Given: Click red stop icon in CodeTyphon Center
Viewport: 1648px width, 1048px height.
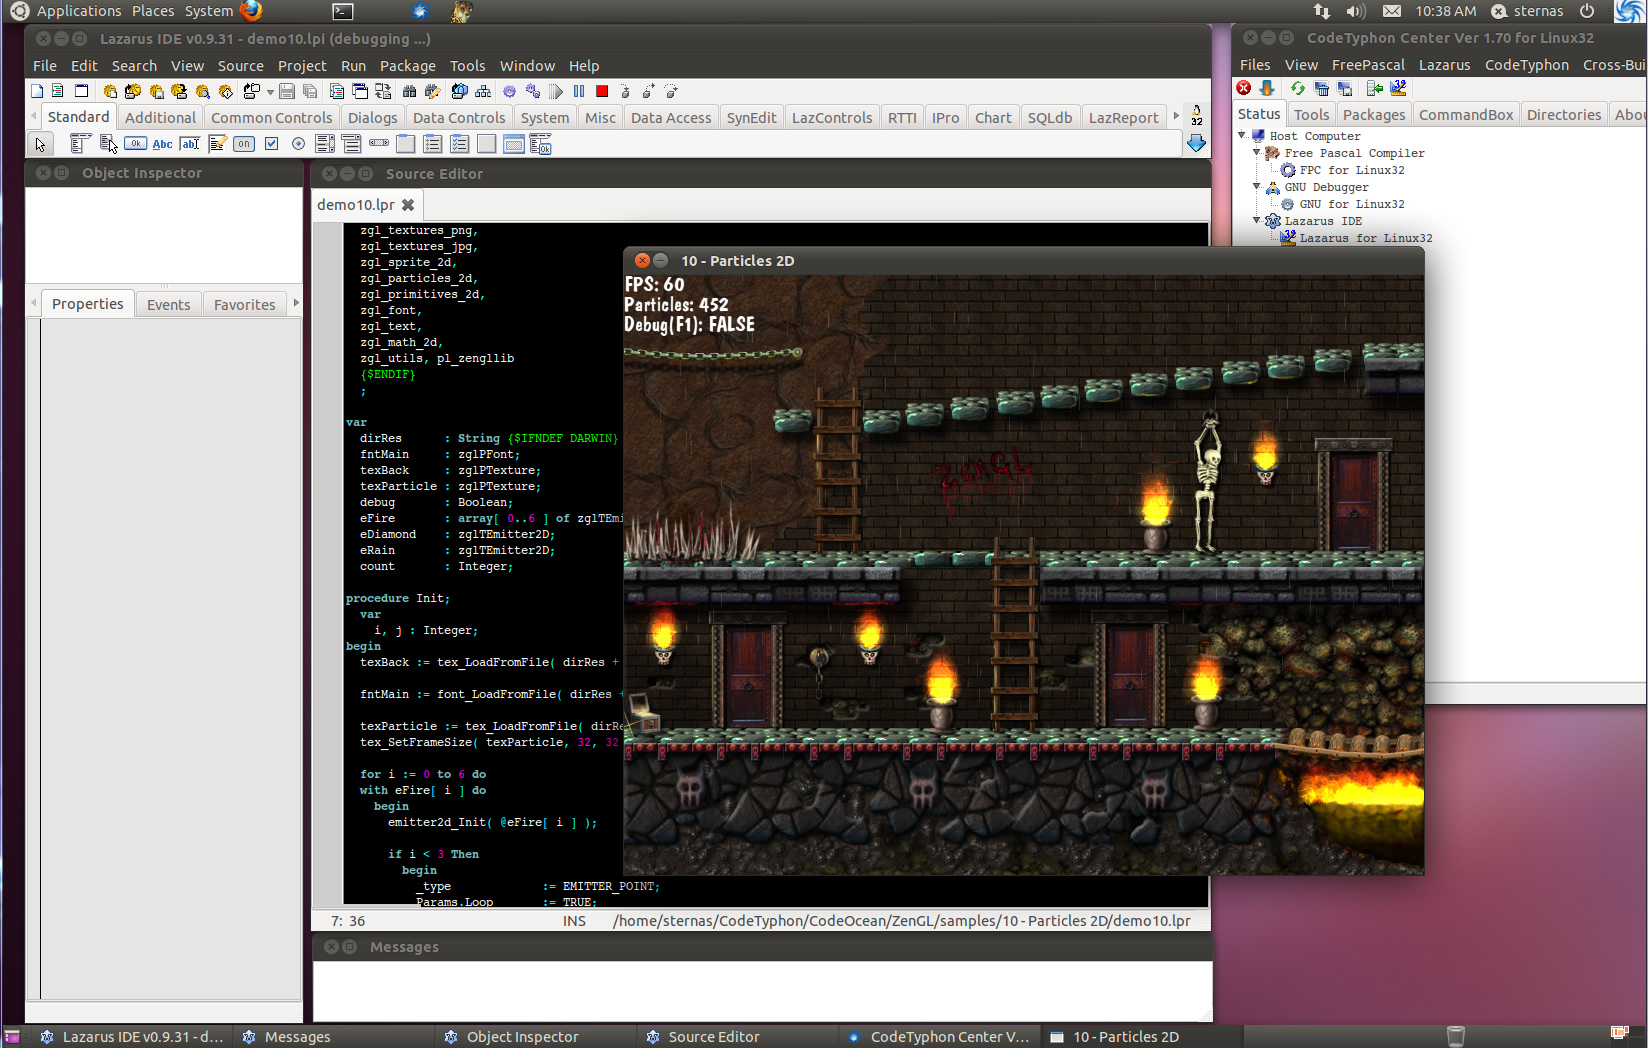Looking at the screenshot, I should [x=1244, y=88].
